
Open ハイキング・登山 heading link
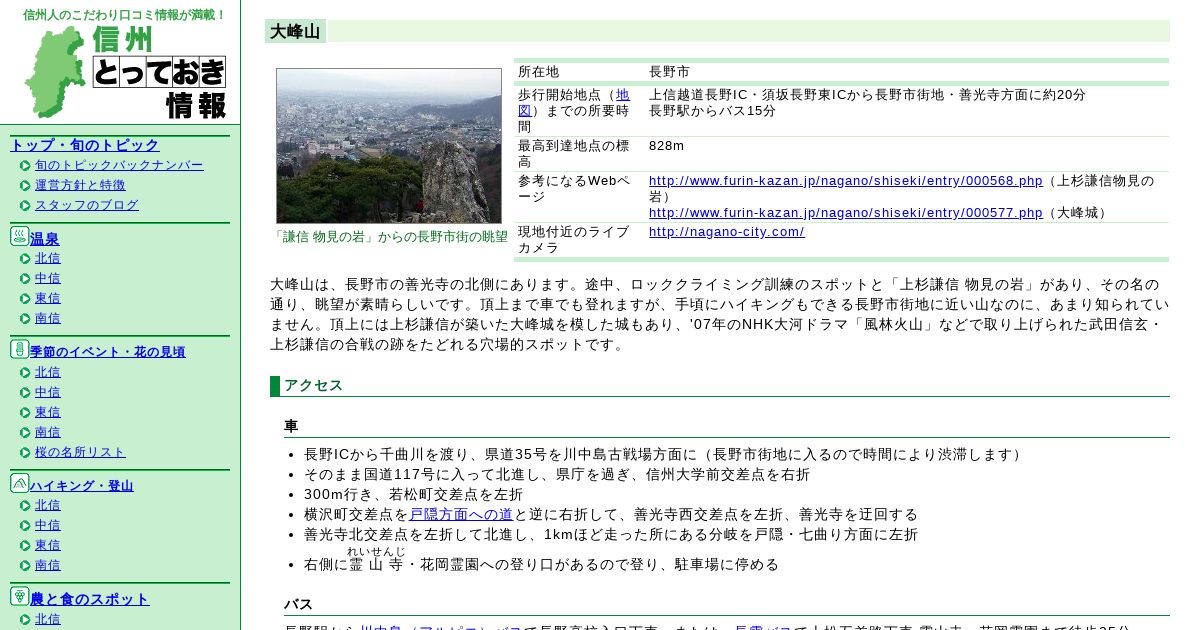(x=82, y=486)
